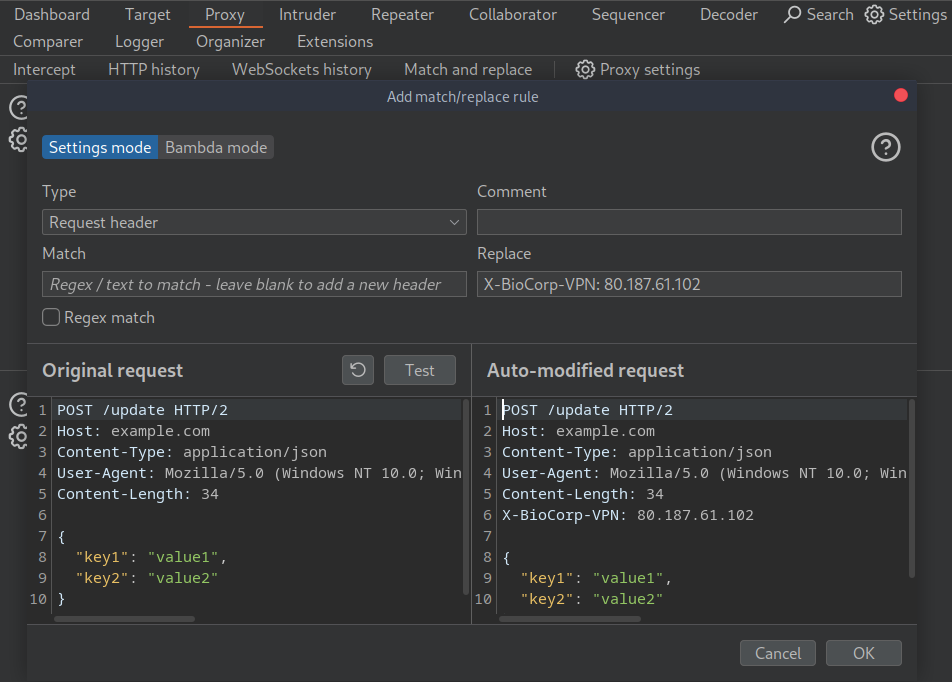
Task: Click the upper help icon on the left edge
Action: (18, 107)
